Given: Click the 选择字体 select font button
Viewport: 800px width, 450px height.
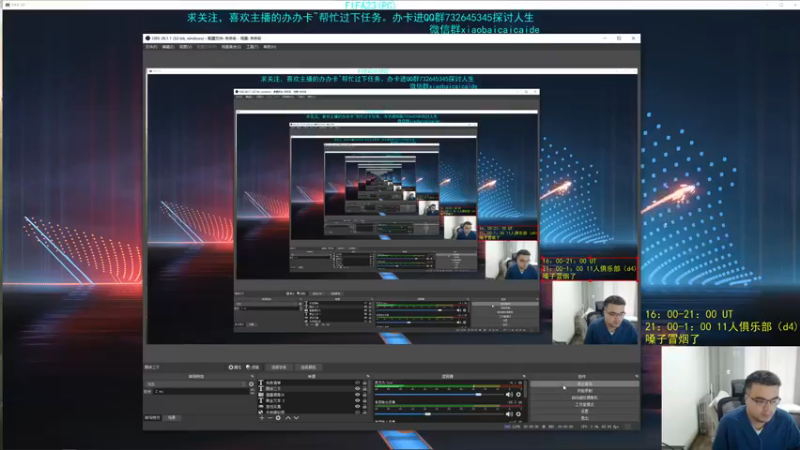Looking at the screenshot, I should (x=279, y=367).
